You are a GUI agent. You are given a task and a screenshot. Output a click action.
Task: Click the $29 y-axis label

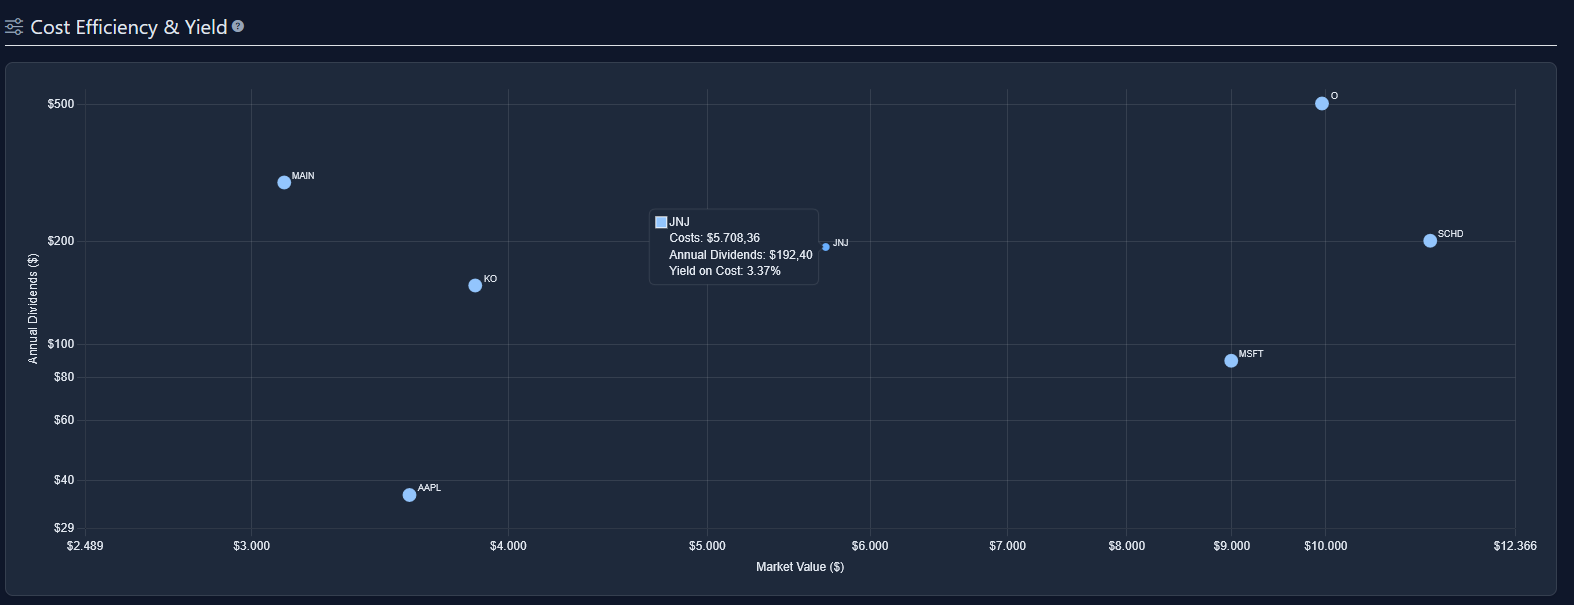[x=64, y=528]
